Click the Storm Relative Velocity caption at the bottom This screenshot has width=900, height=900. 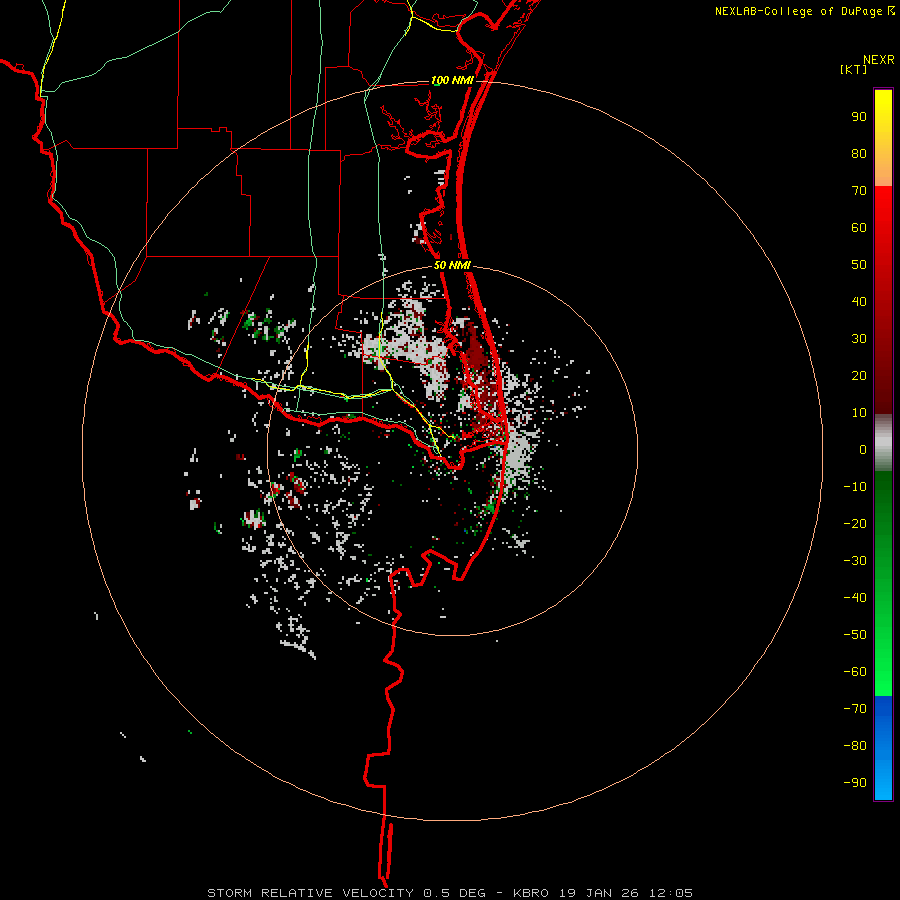click(449, 893)
